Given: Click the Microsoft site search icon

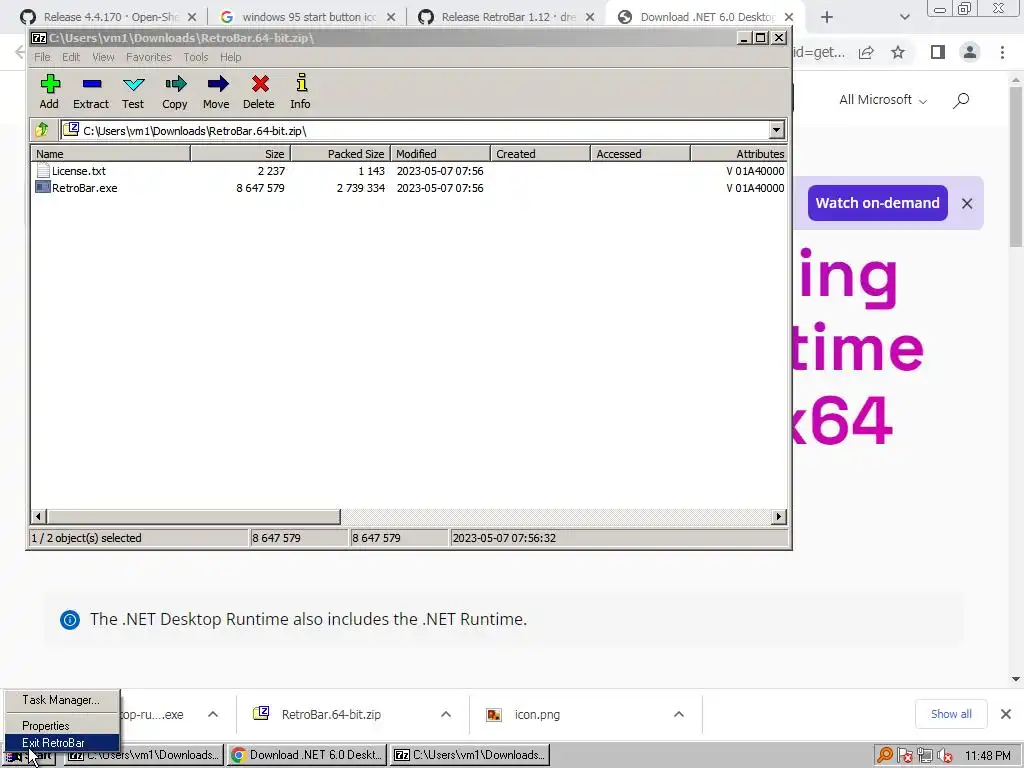Looking at the screenshot, I should click(961, 100).
